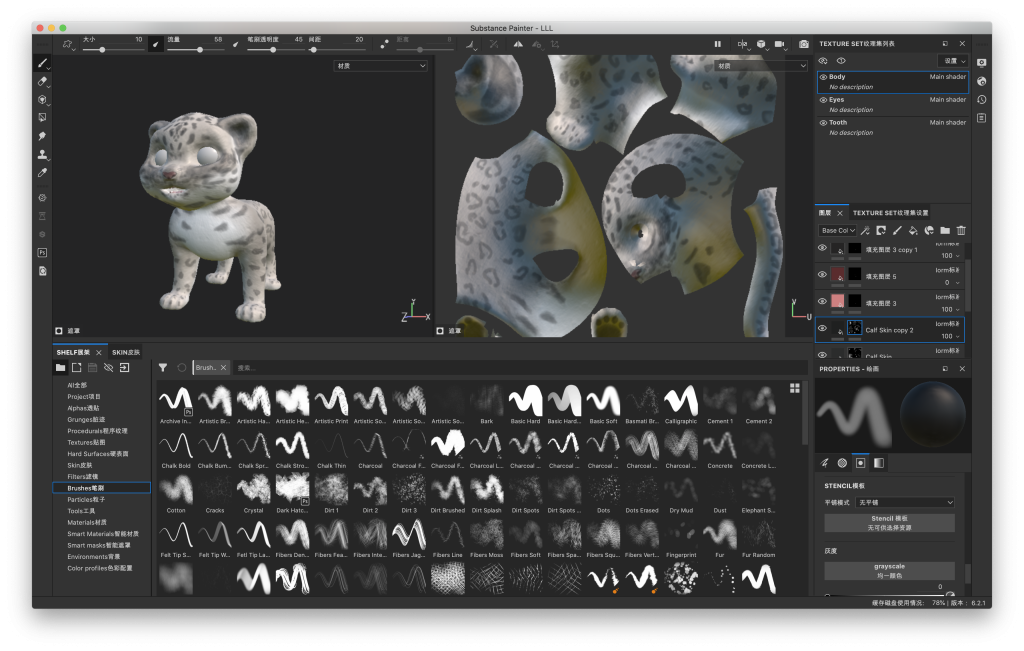Open the 3D cube view mode menu
1024x651 pixels.
(x=761, y=44)
